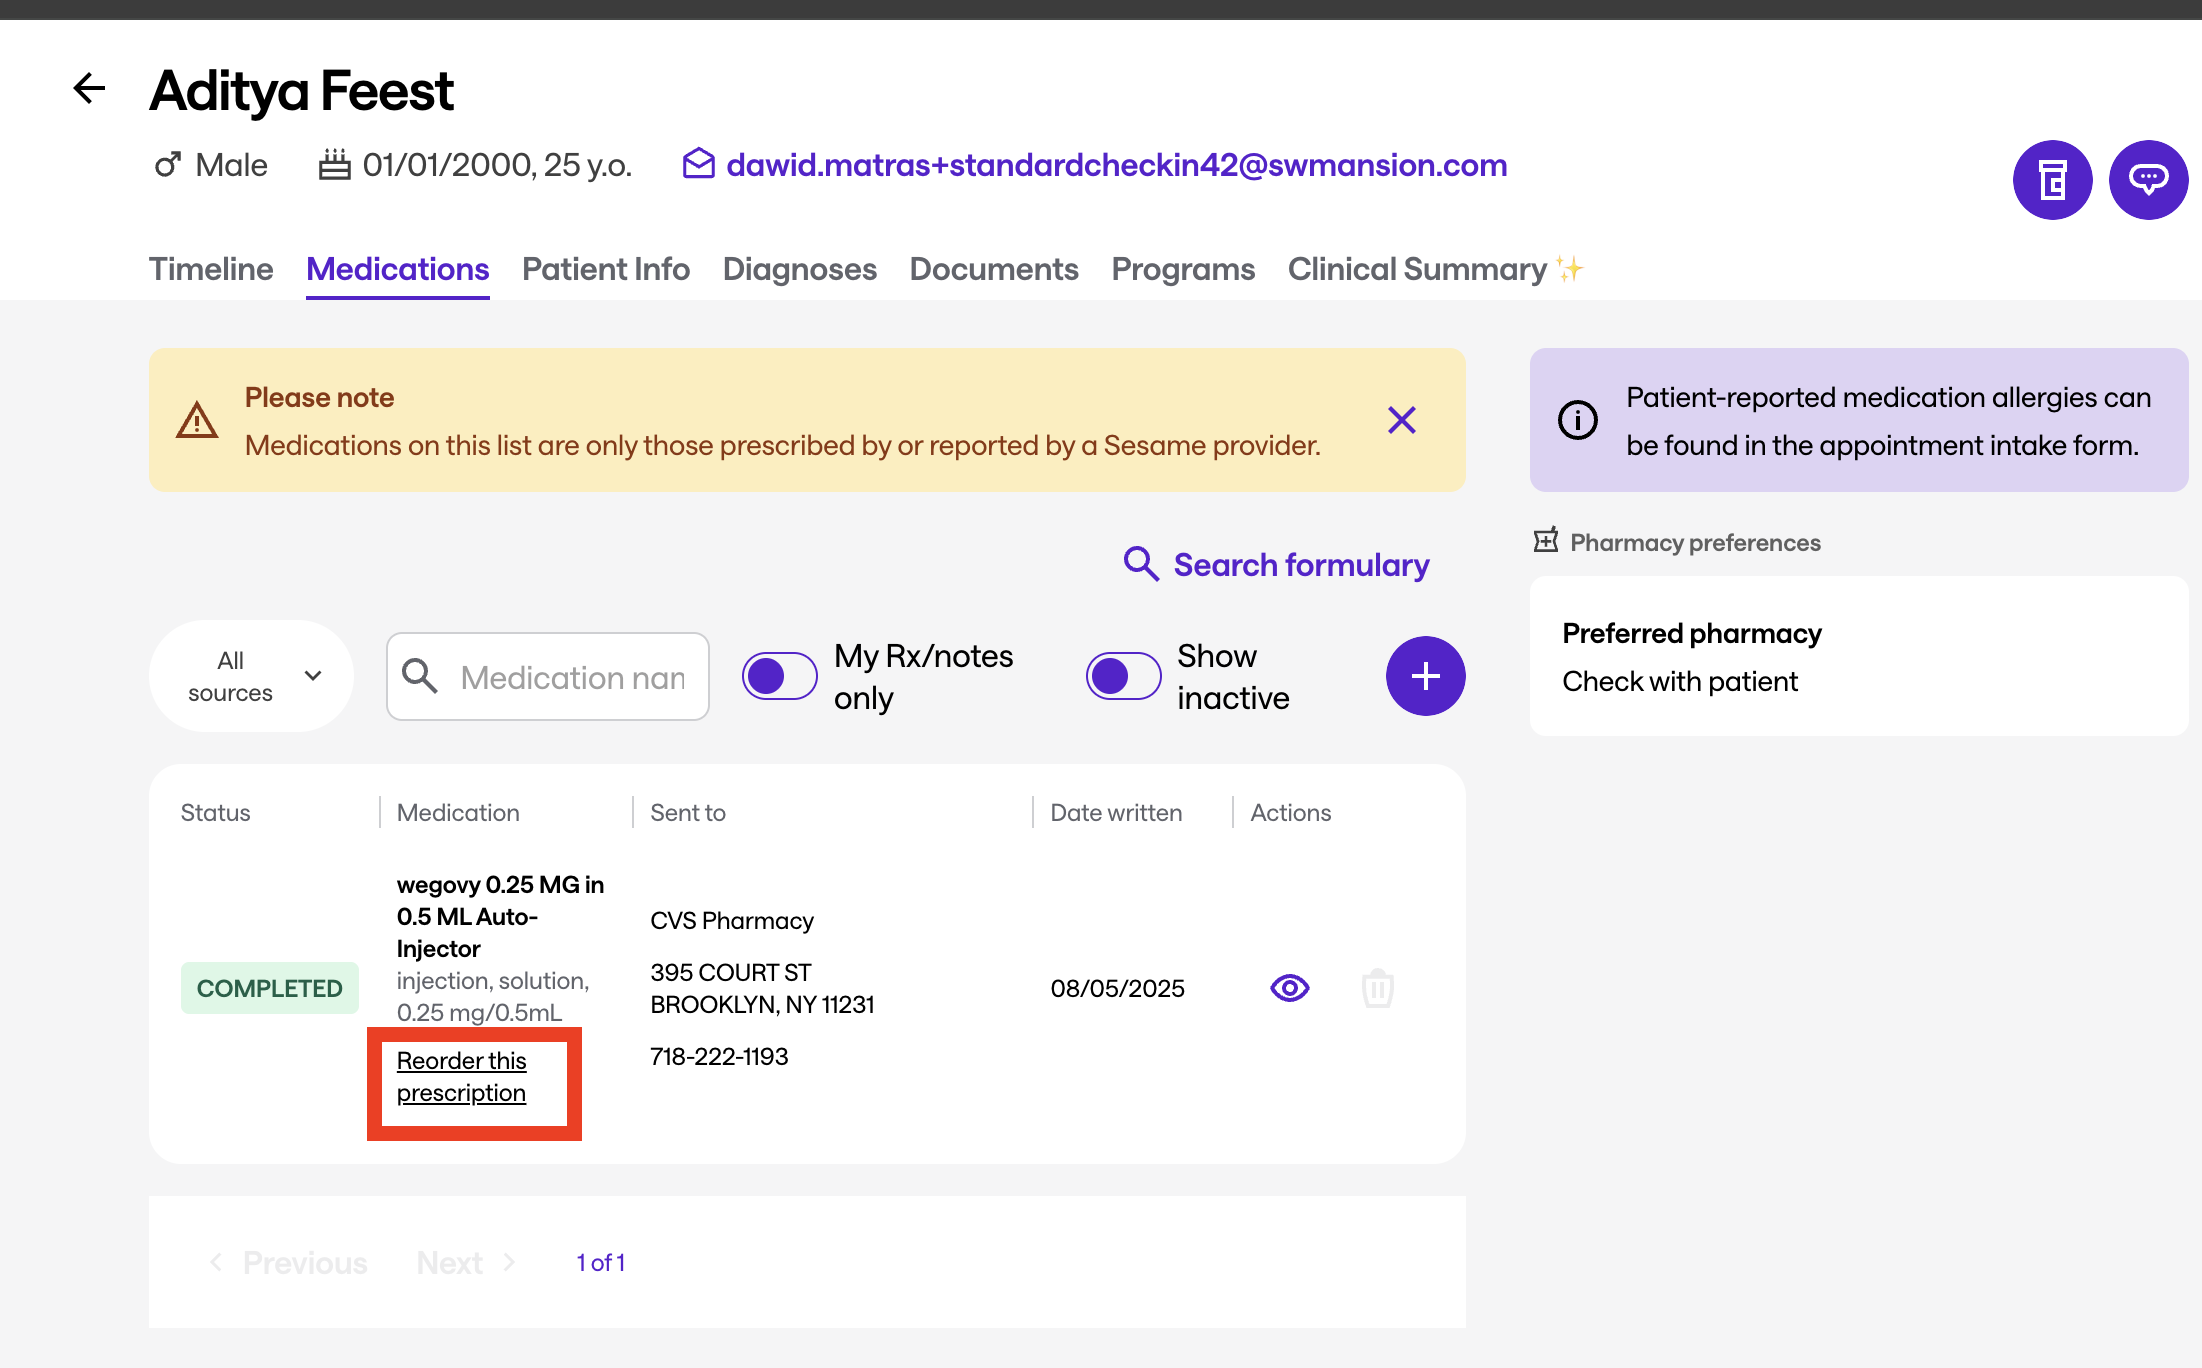Click the trash delete icon for wegovy

pos(1377,988)
